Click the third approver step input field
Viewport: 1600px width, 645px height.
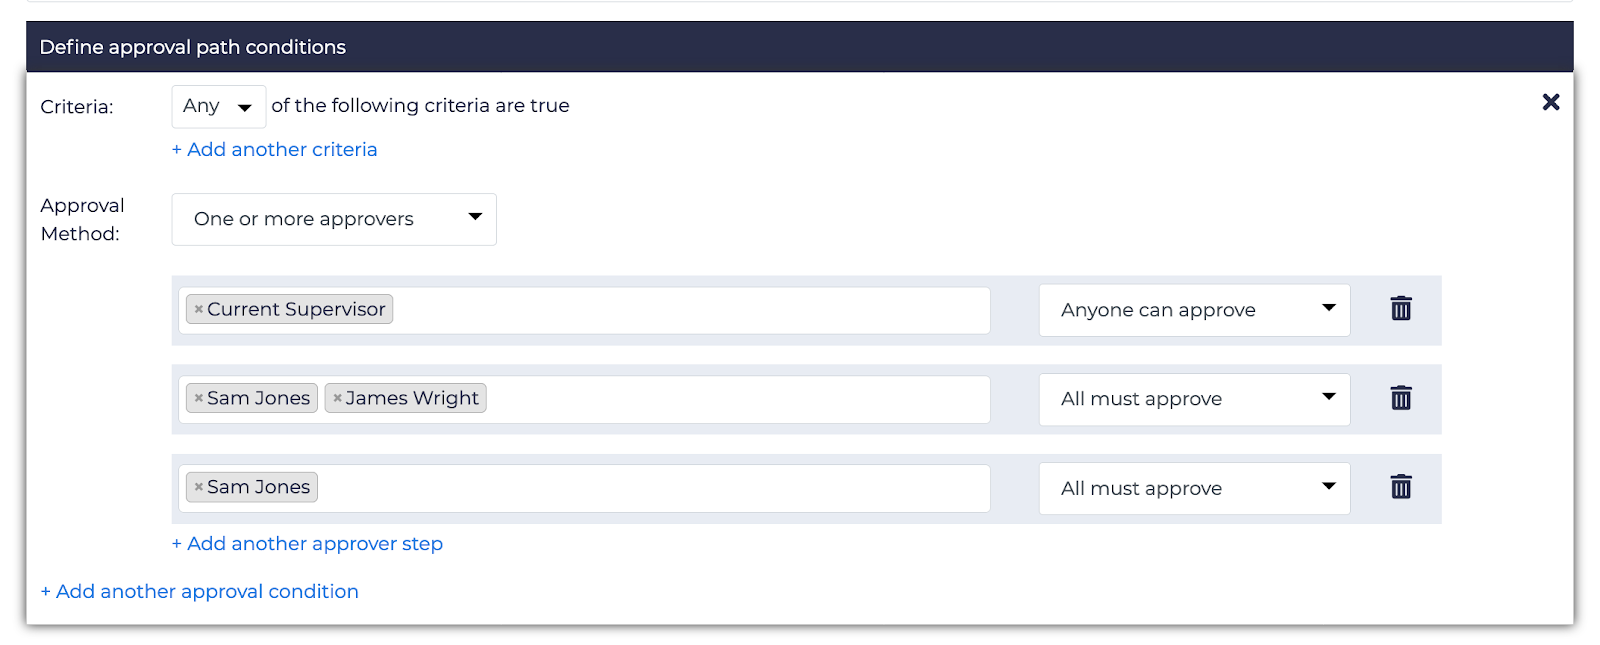[650, 488]
